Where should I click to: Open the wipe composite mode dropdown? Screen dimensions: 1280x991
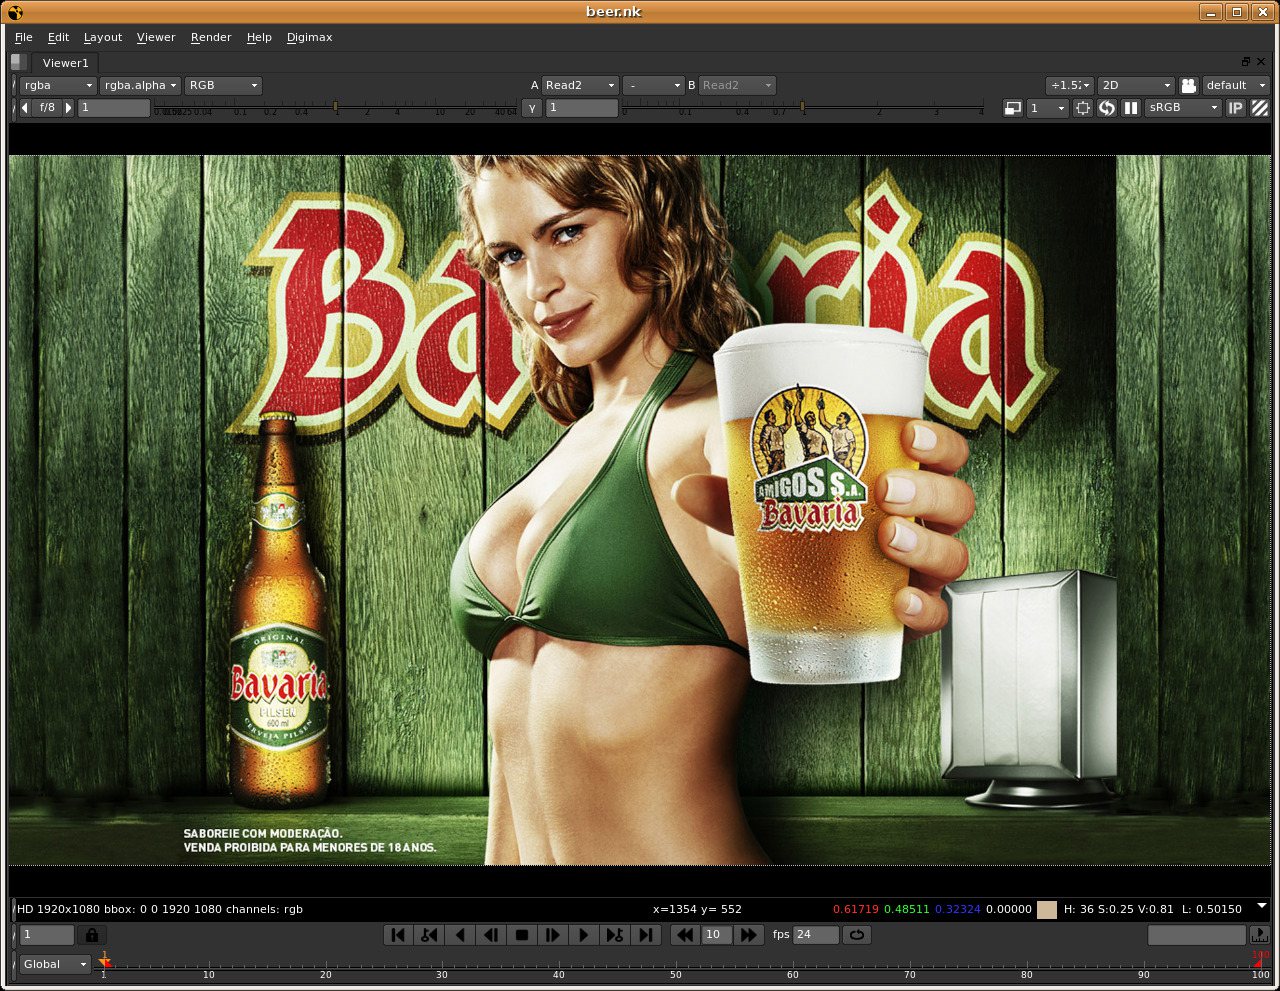coord(654,85)
